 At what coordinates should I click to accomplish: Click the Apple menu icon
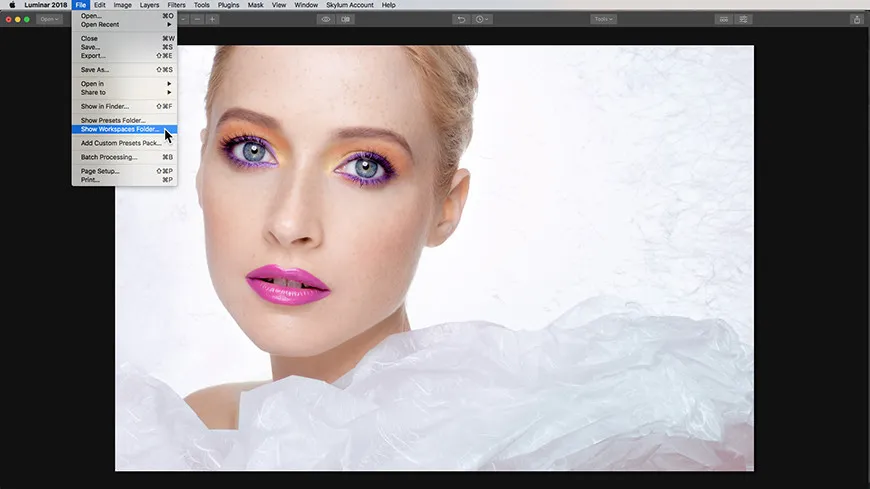pos(12,5)
